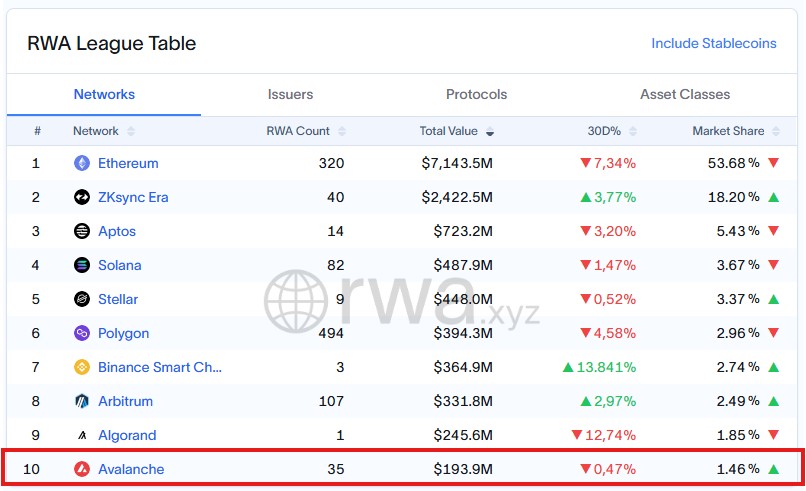Open the ZKsync Era network link
Image resolution: width=806 pixels, height=491 pixels.
point(133,197)
